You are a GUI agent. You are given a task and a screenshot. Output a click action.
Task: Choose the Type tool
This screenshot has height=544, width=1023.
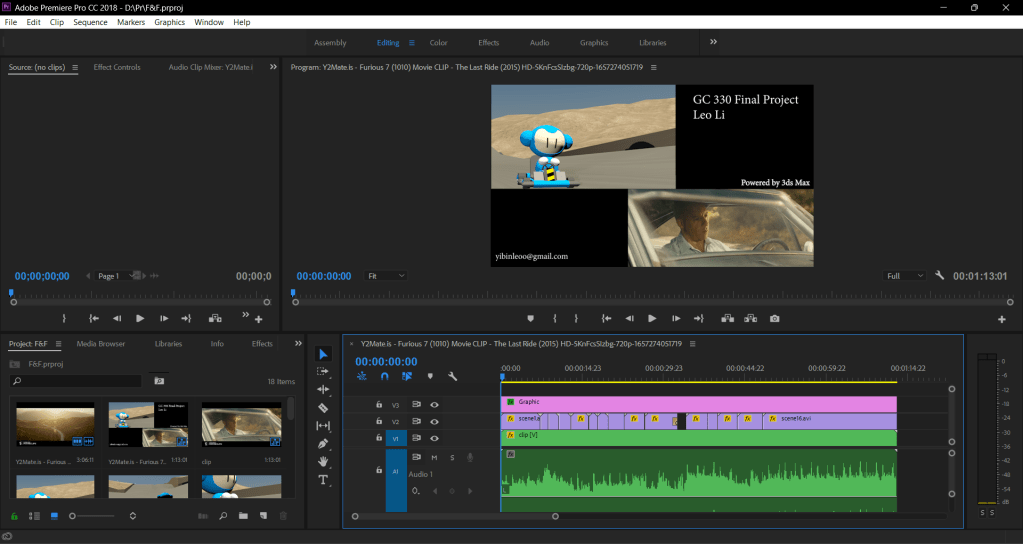pyautogui.click(x=323, y=480)
